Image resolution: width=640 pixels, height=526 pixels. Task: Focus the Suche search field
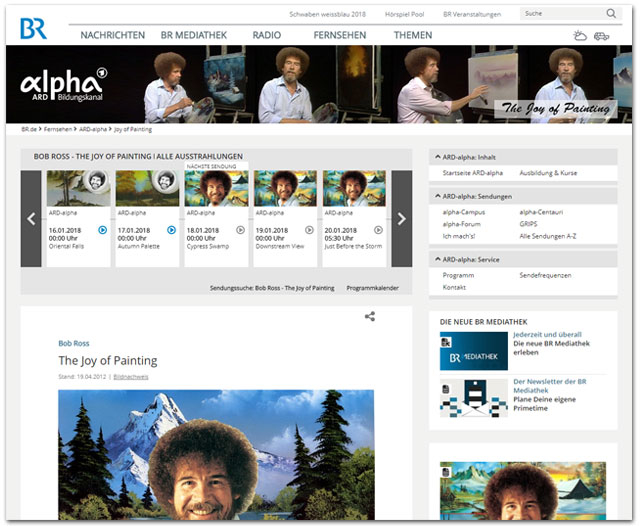562,13
